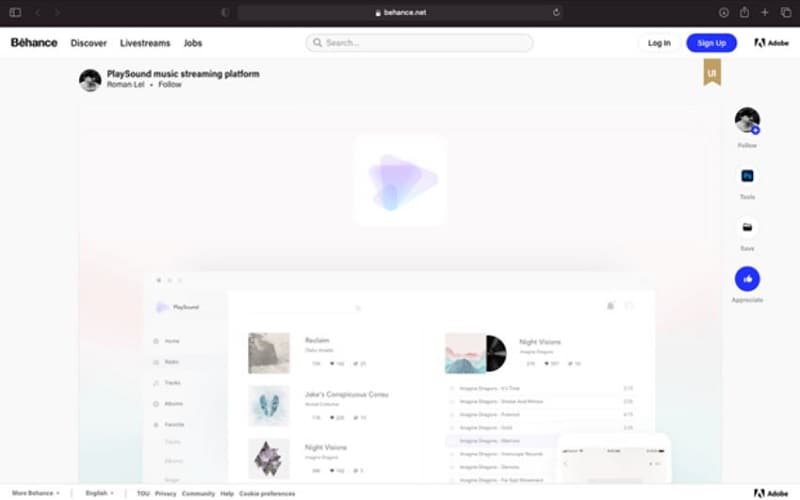
Task: Go forward with Safari forward arrow
Action: pyautogui.click(x=57, y=12)
